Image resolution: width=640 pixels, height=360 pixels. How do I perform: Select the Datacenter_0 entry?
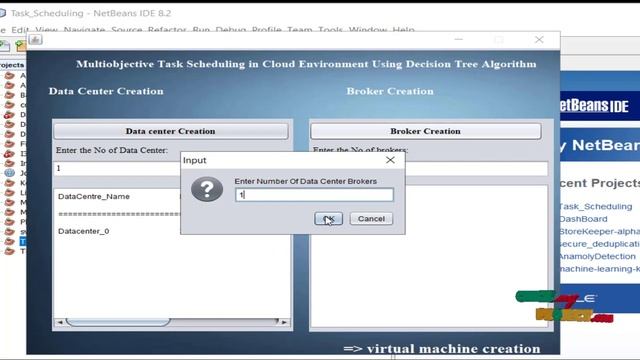[84, 231]
